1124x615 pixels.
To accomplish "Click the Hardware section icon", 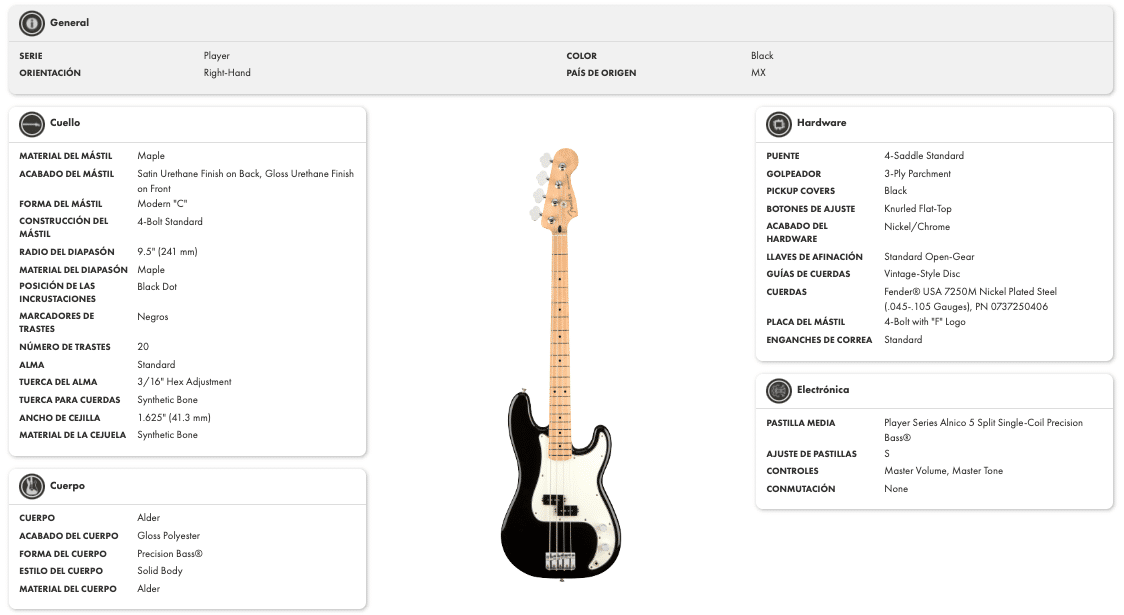I will tap(779, 124).
